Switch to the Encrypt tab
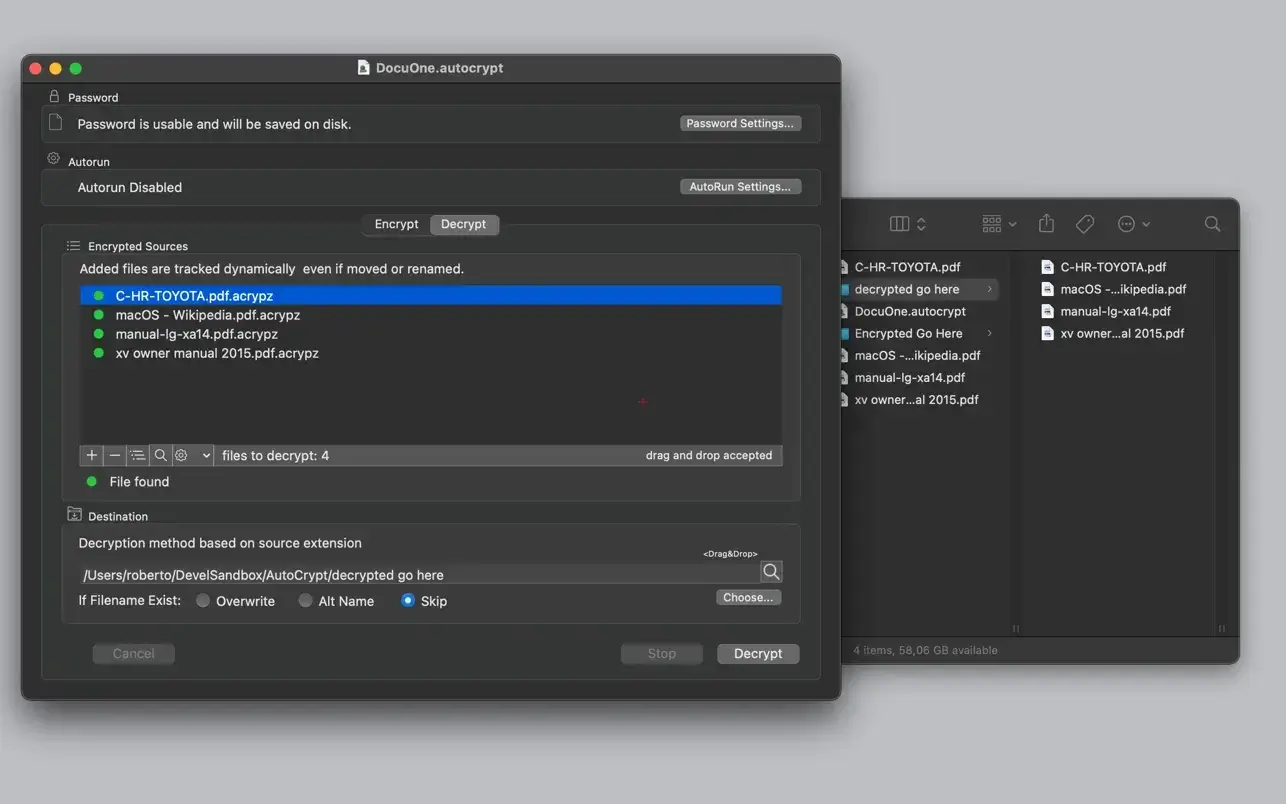The width and height of the screenshot is (1286, 804). point(396,224)
